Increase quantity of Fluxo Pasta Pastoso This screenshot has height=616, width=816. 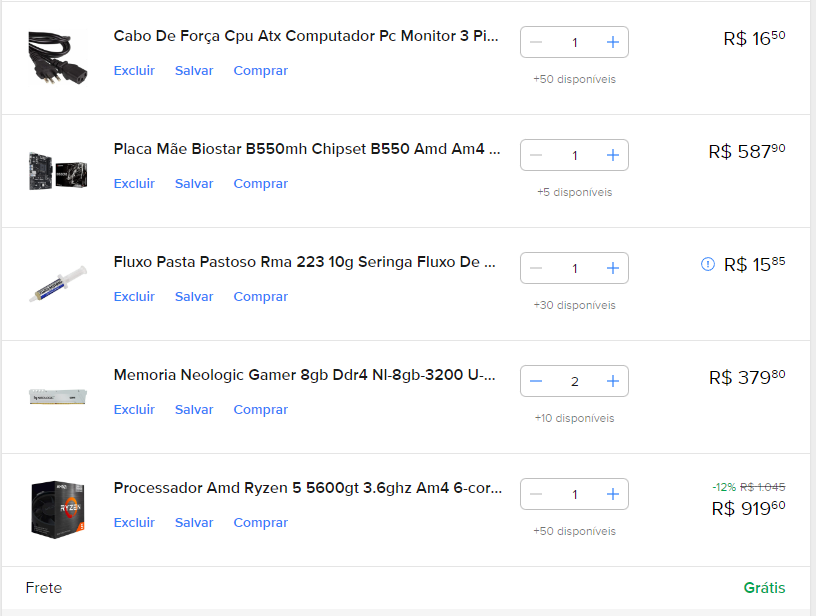pyautogui.click(x=613, y=268)
